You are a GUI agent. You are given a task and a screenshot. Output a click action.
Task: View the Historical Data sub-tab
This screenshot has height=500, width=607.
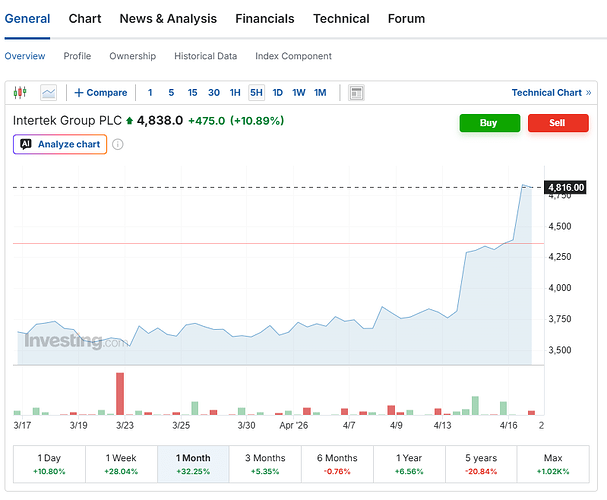(206, 56)
